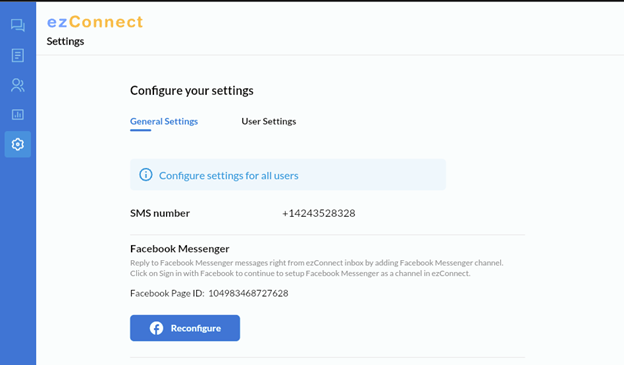624x365 pixels.
Task: Switch to the General Settings tab
Action: 164,121
